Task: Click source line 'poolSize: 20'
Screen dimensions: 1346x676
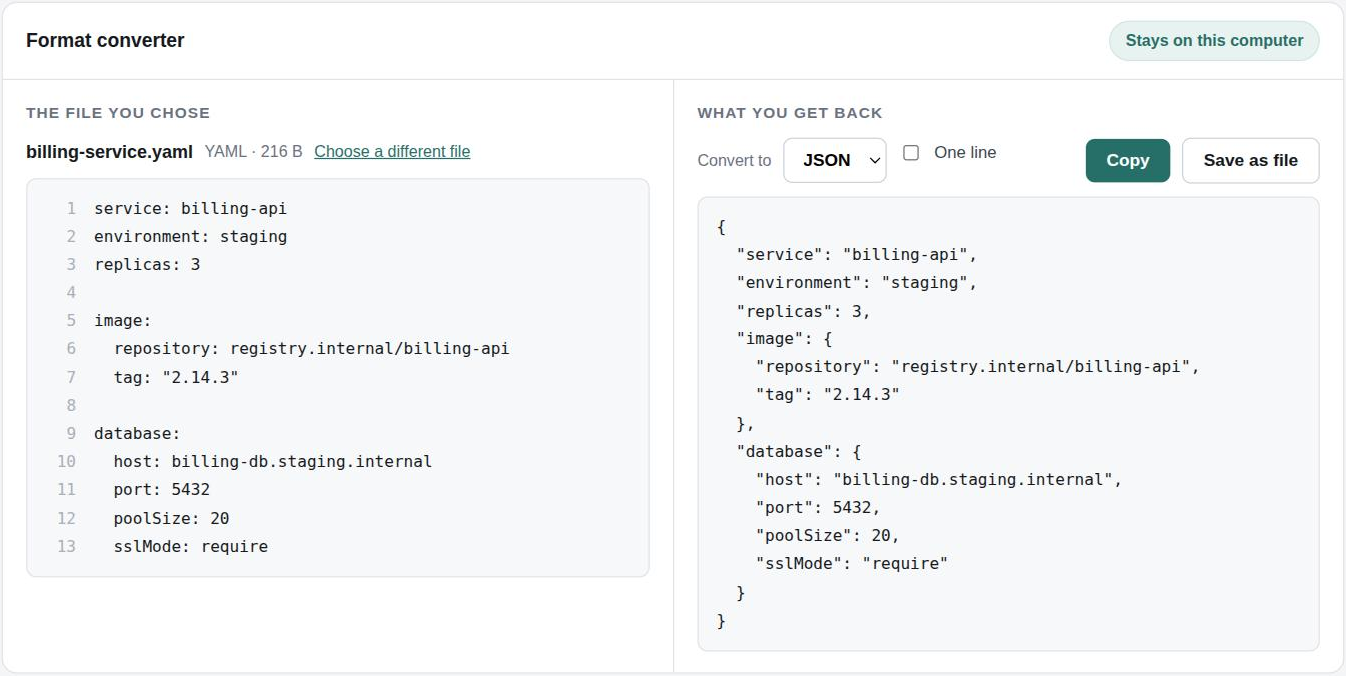Action: (172, 518)
